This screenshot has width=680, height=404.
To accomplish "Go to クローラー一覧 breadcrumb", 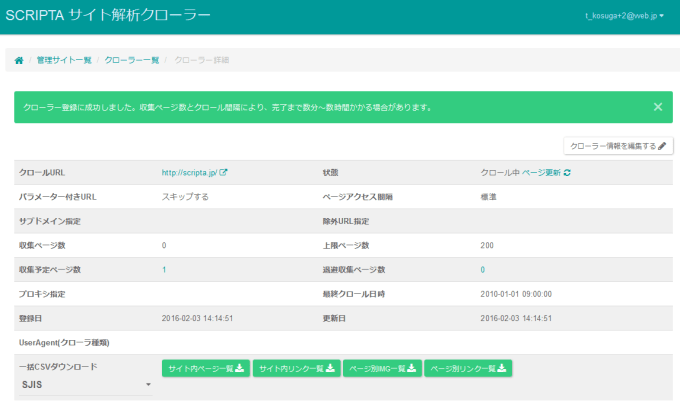I will pos(132,61).
